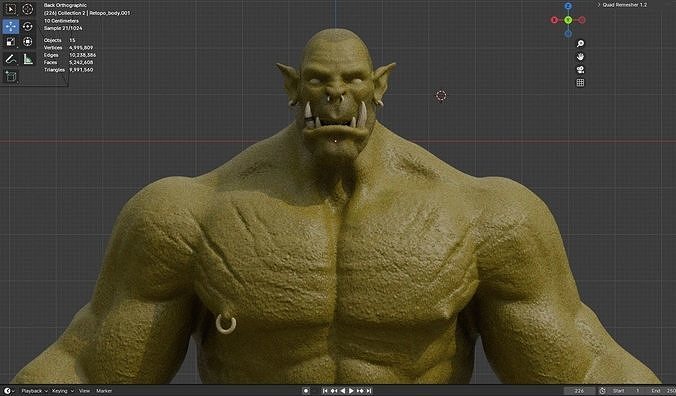Click the 'Back Orthographic' view label
The height and width of the screenshot is (396, 676).
[65, 5]
